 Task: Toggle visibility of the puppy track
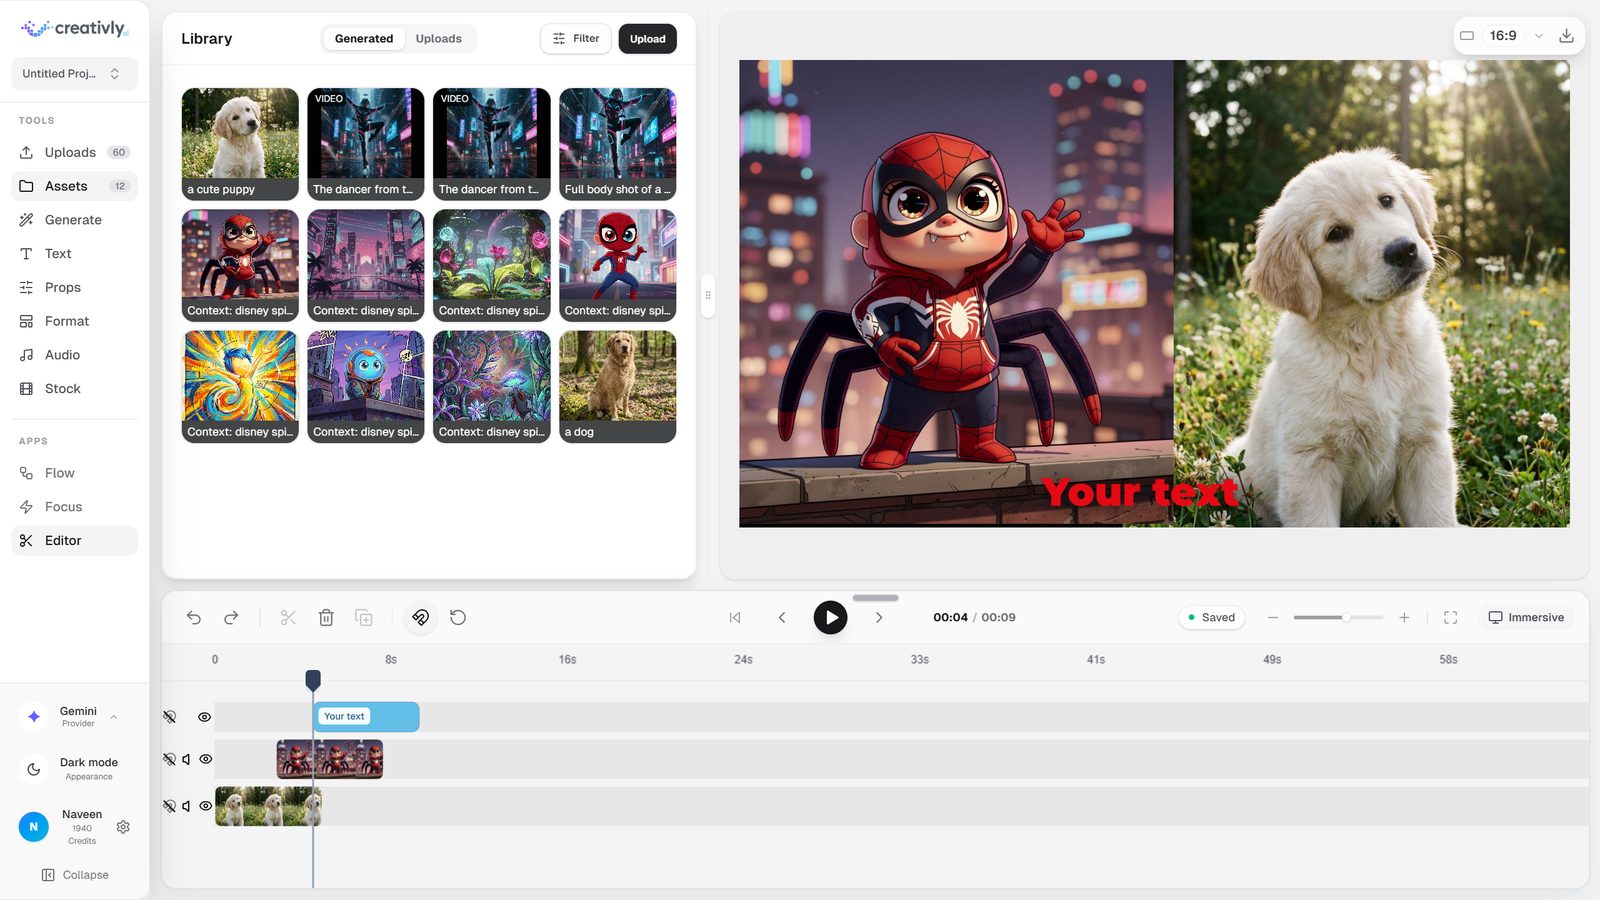[205, 806]
